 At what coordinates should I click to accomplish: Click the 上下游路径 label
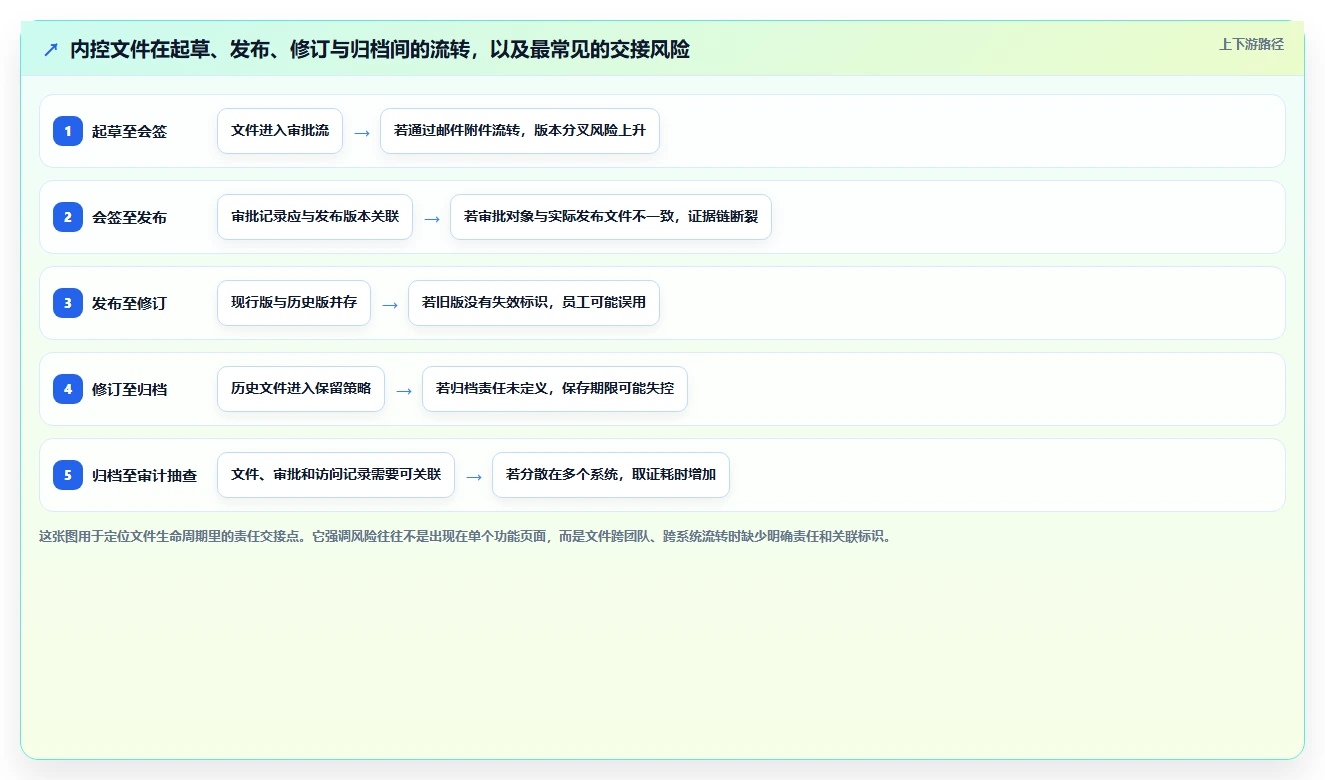coord(1251,45)
